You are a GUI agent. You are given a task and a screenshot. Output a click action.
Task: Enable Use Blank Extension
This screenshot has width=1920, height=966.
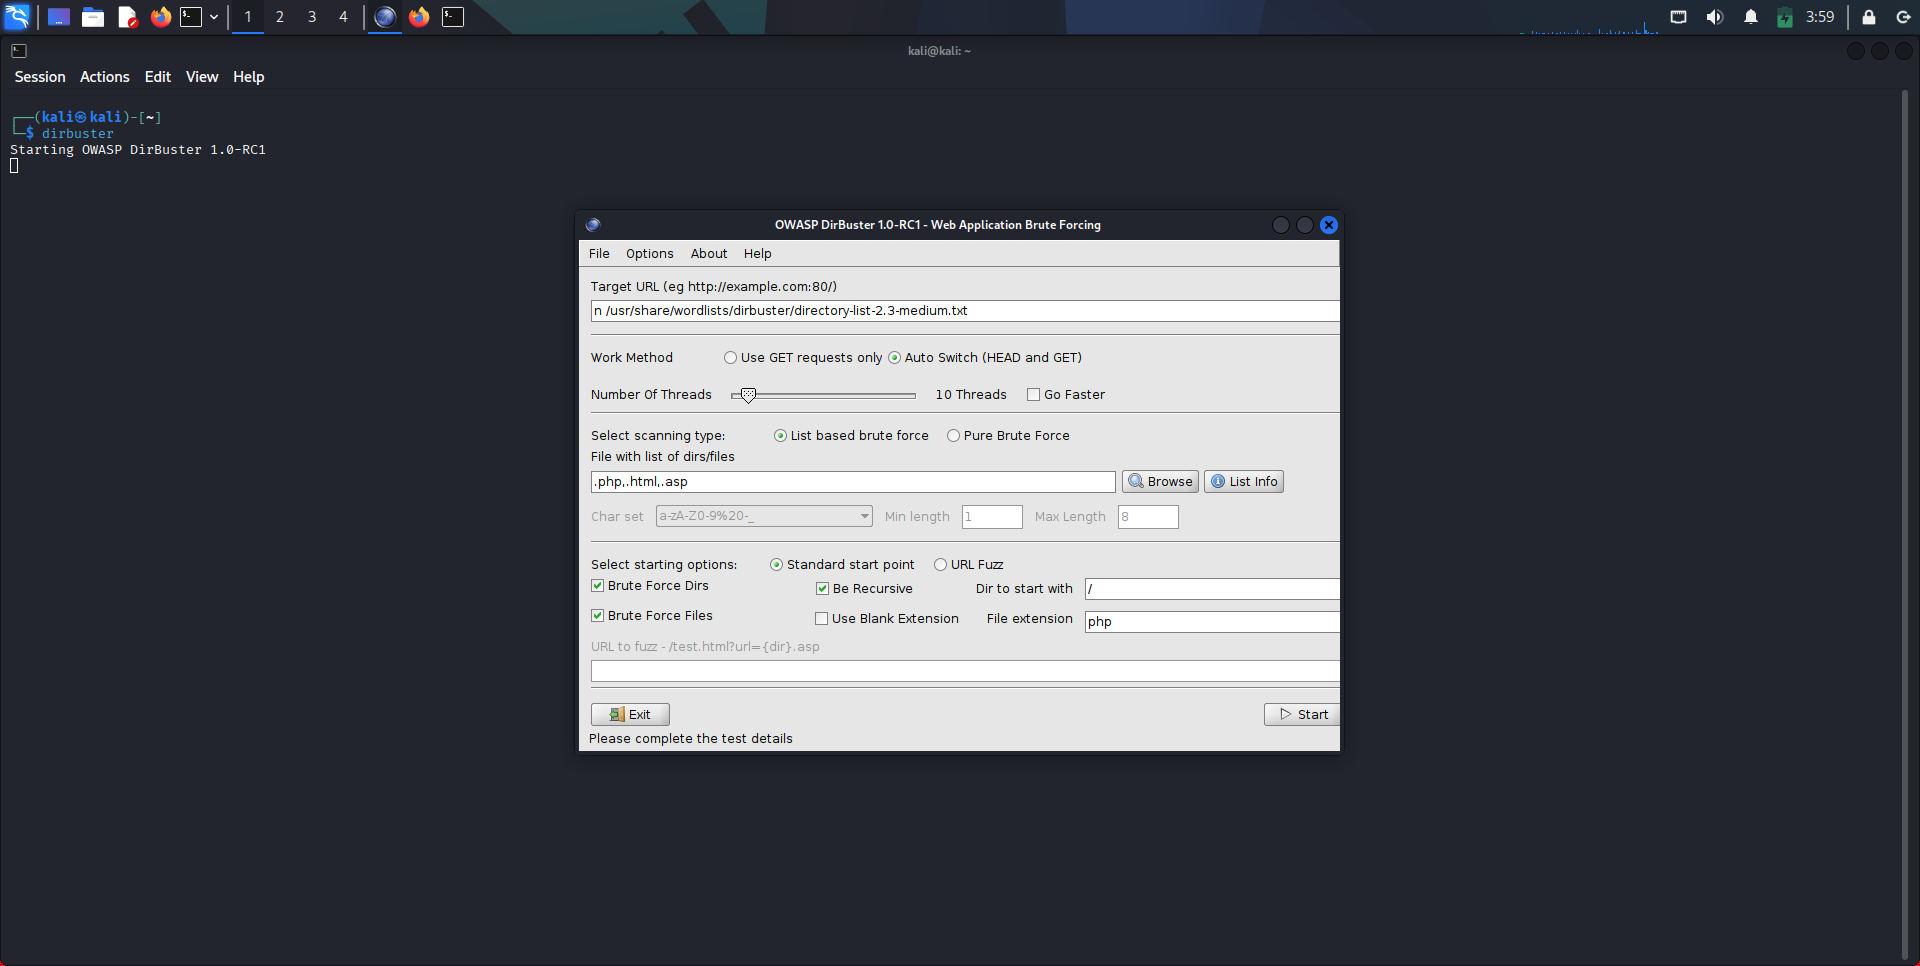pos(822,619)
